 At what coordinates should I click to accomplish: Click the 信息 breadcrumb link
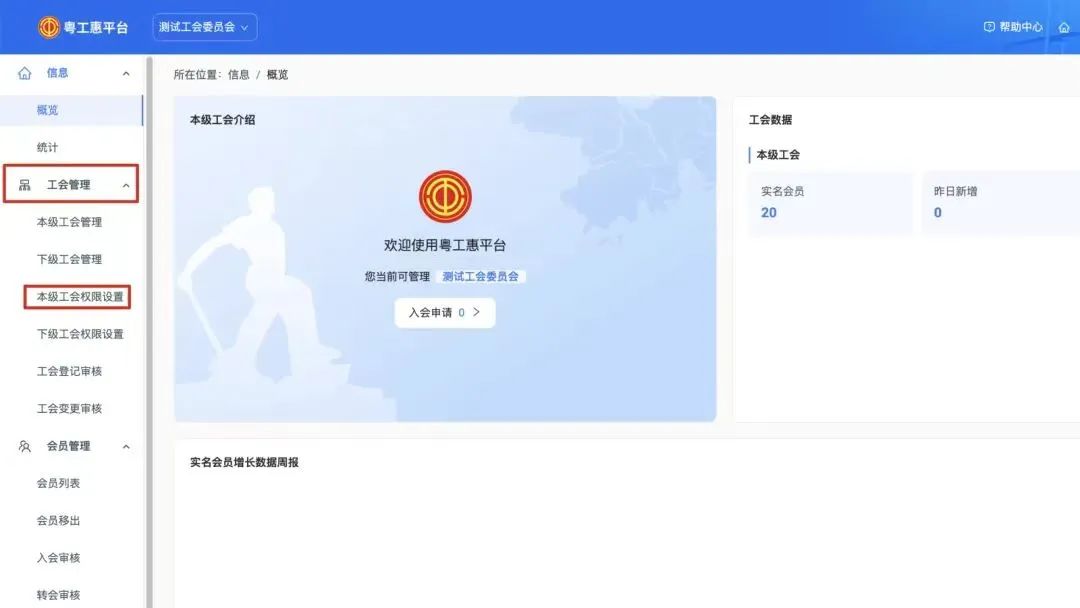pyautogui.click(x=238, y=74)
